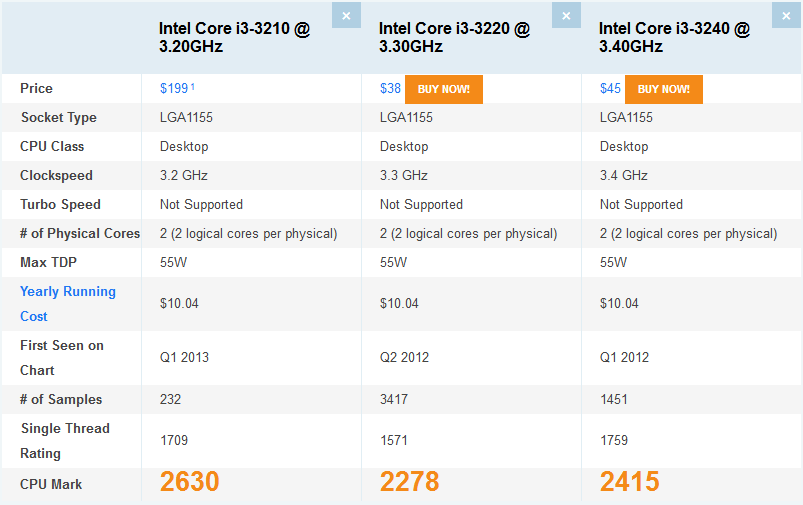
Task: Click the CPU Mark score 2630
Action: (x=189, y=482)
